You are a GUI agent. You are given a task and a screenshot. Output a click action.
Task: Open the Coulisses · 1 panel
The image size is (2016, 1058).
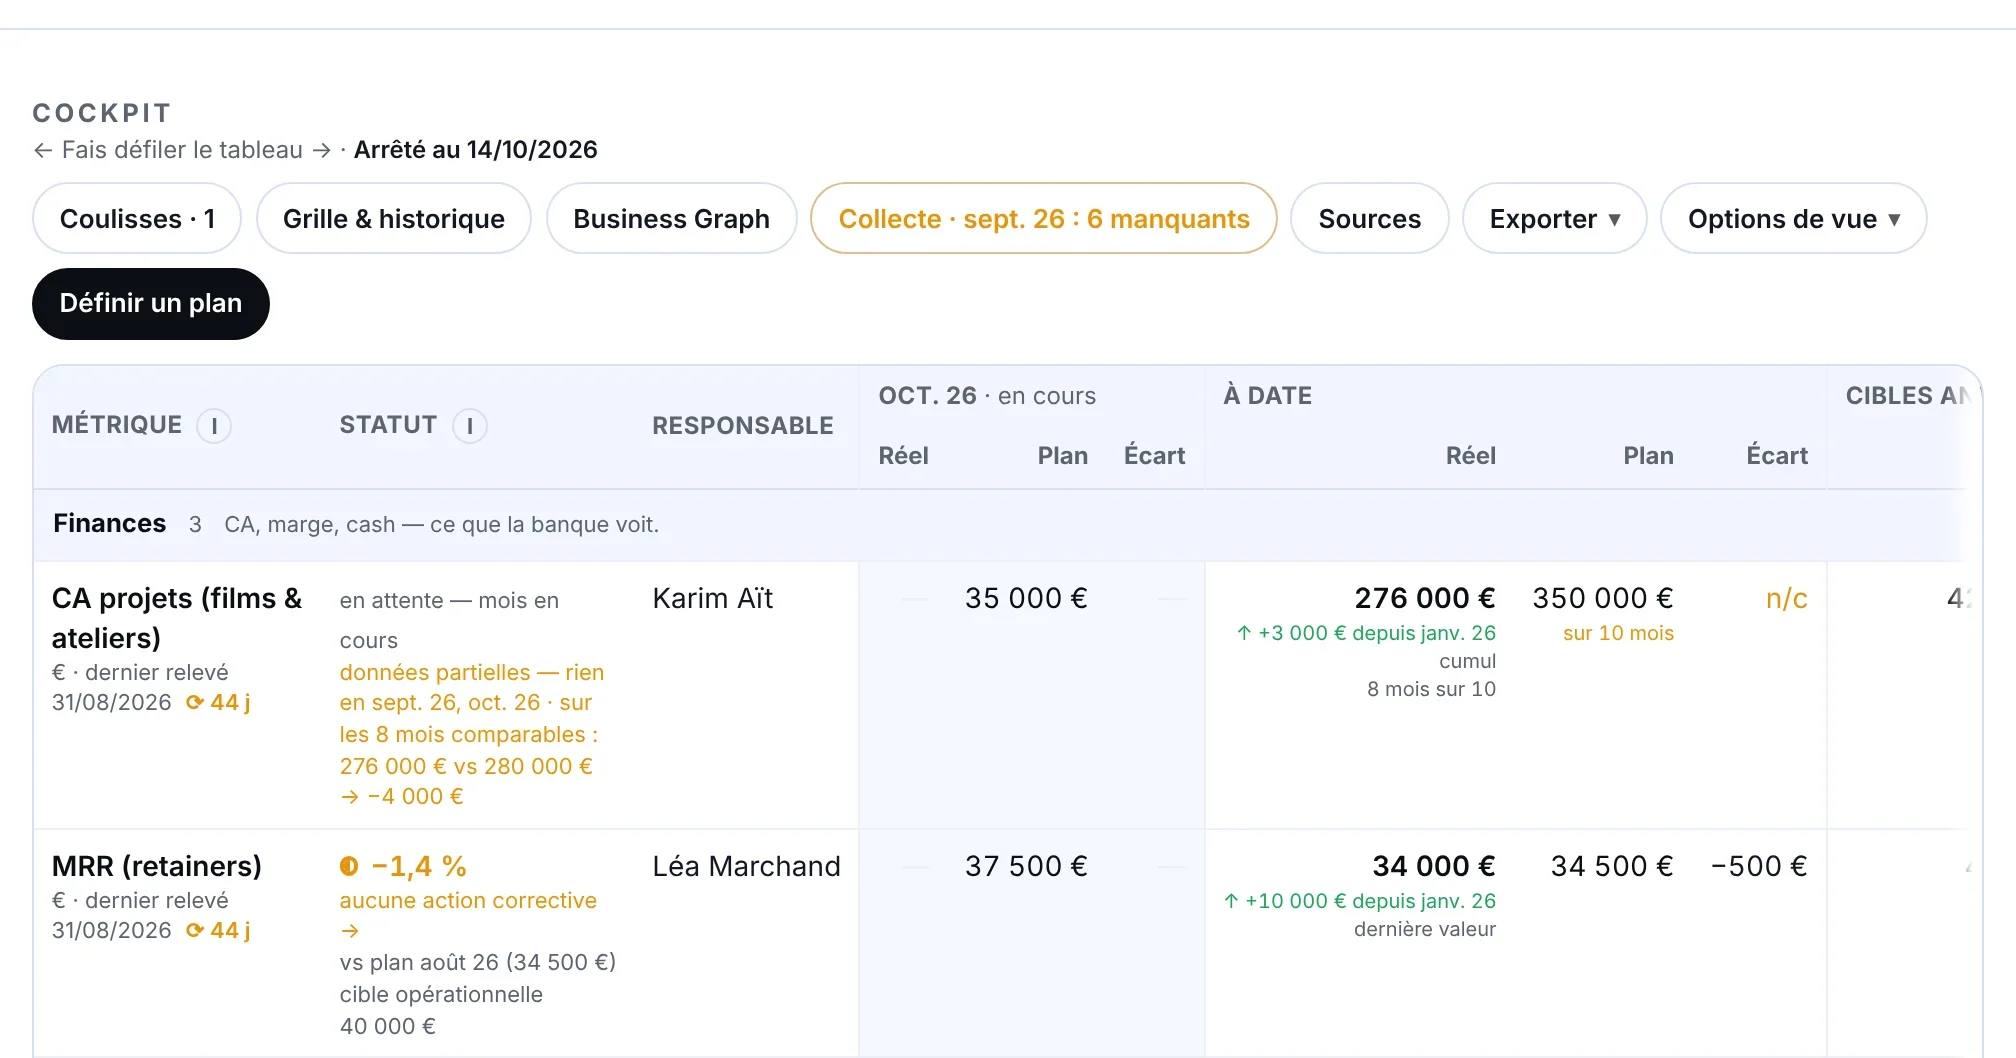(x=137, y=219)
